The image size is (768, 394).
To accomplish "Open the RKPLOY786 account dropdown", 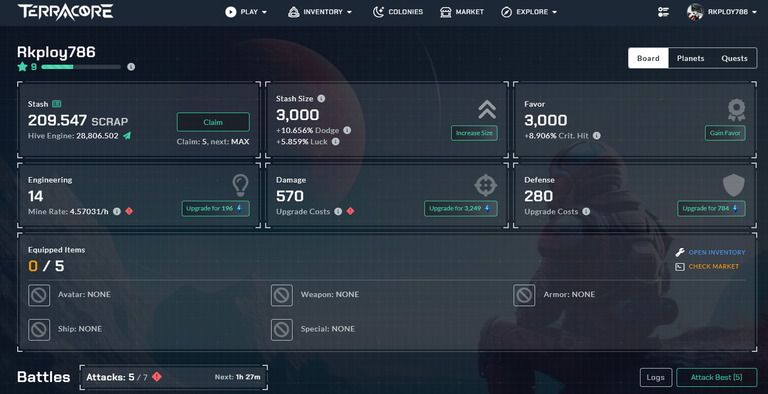I will coord(722,12).
